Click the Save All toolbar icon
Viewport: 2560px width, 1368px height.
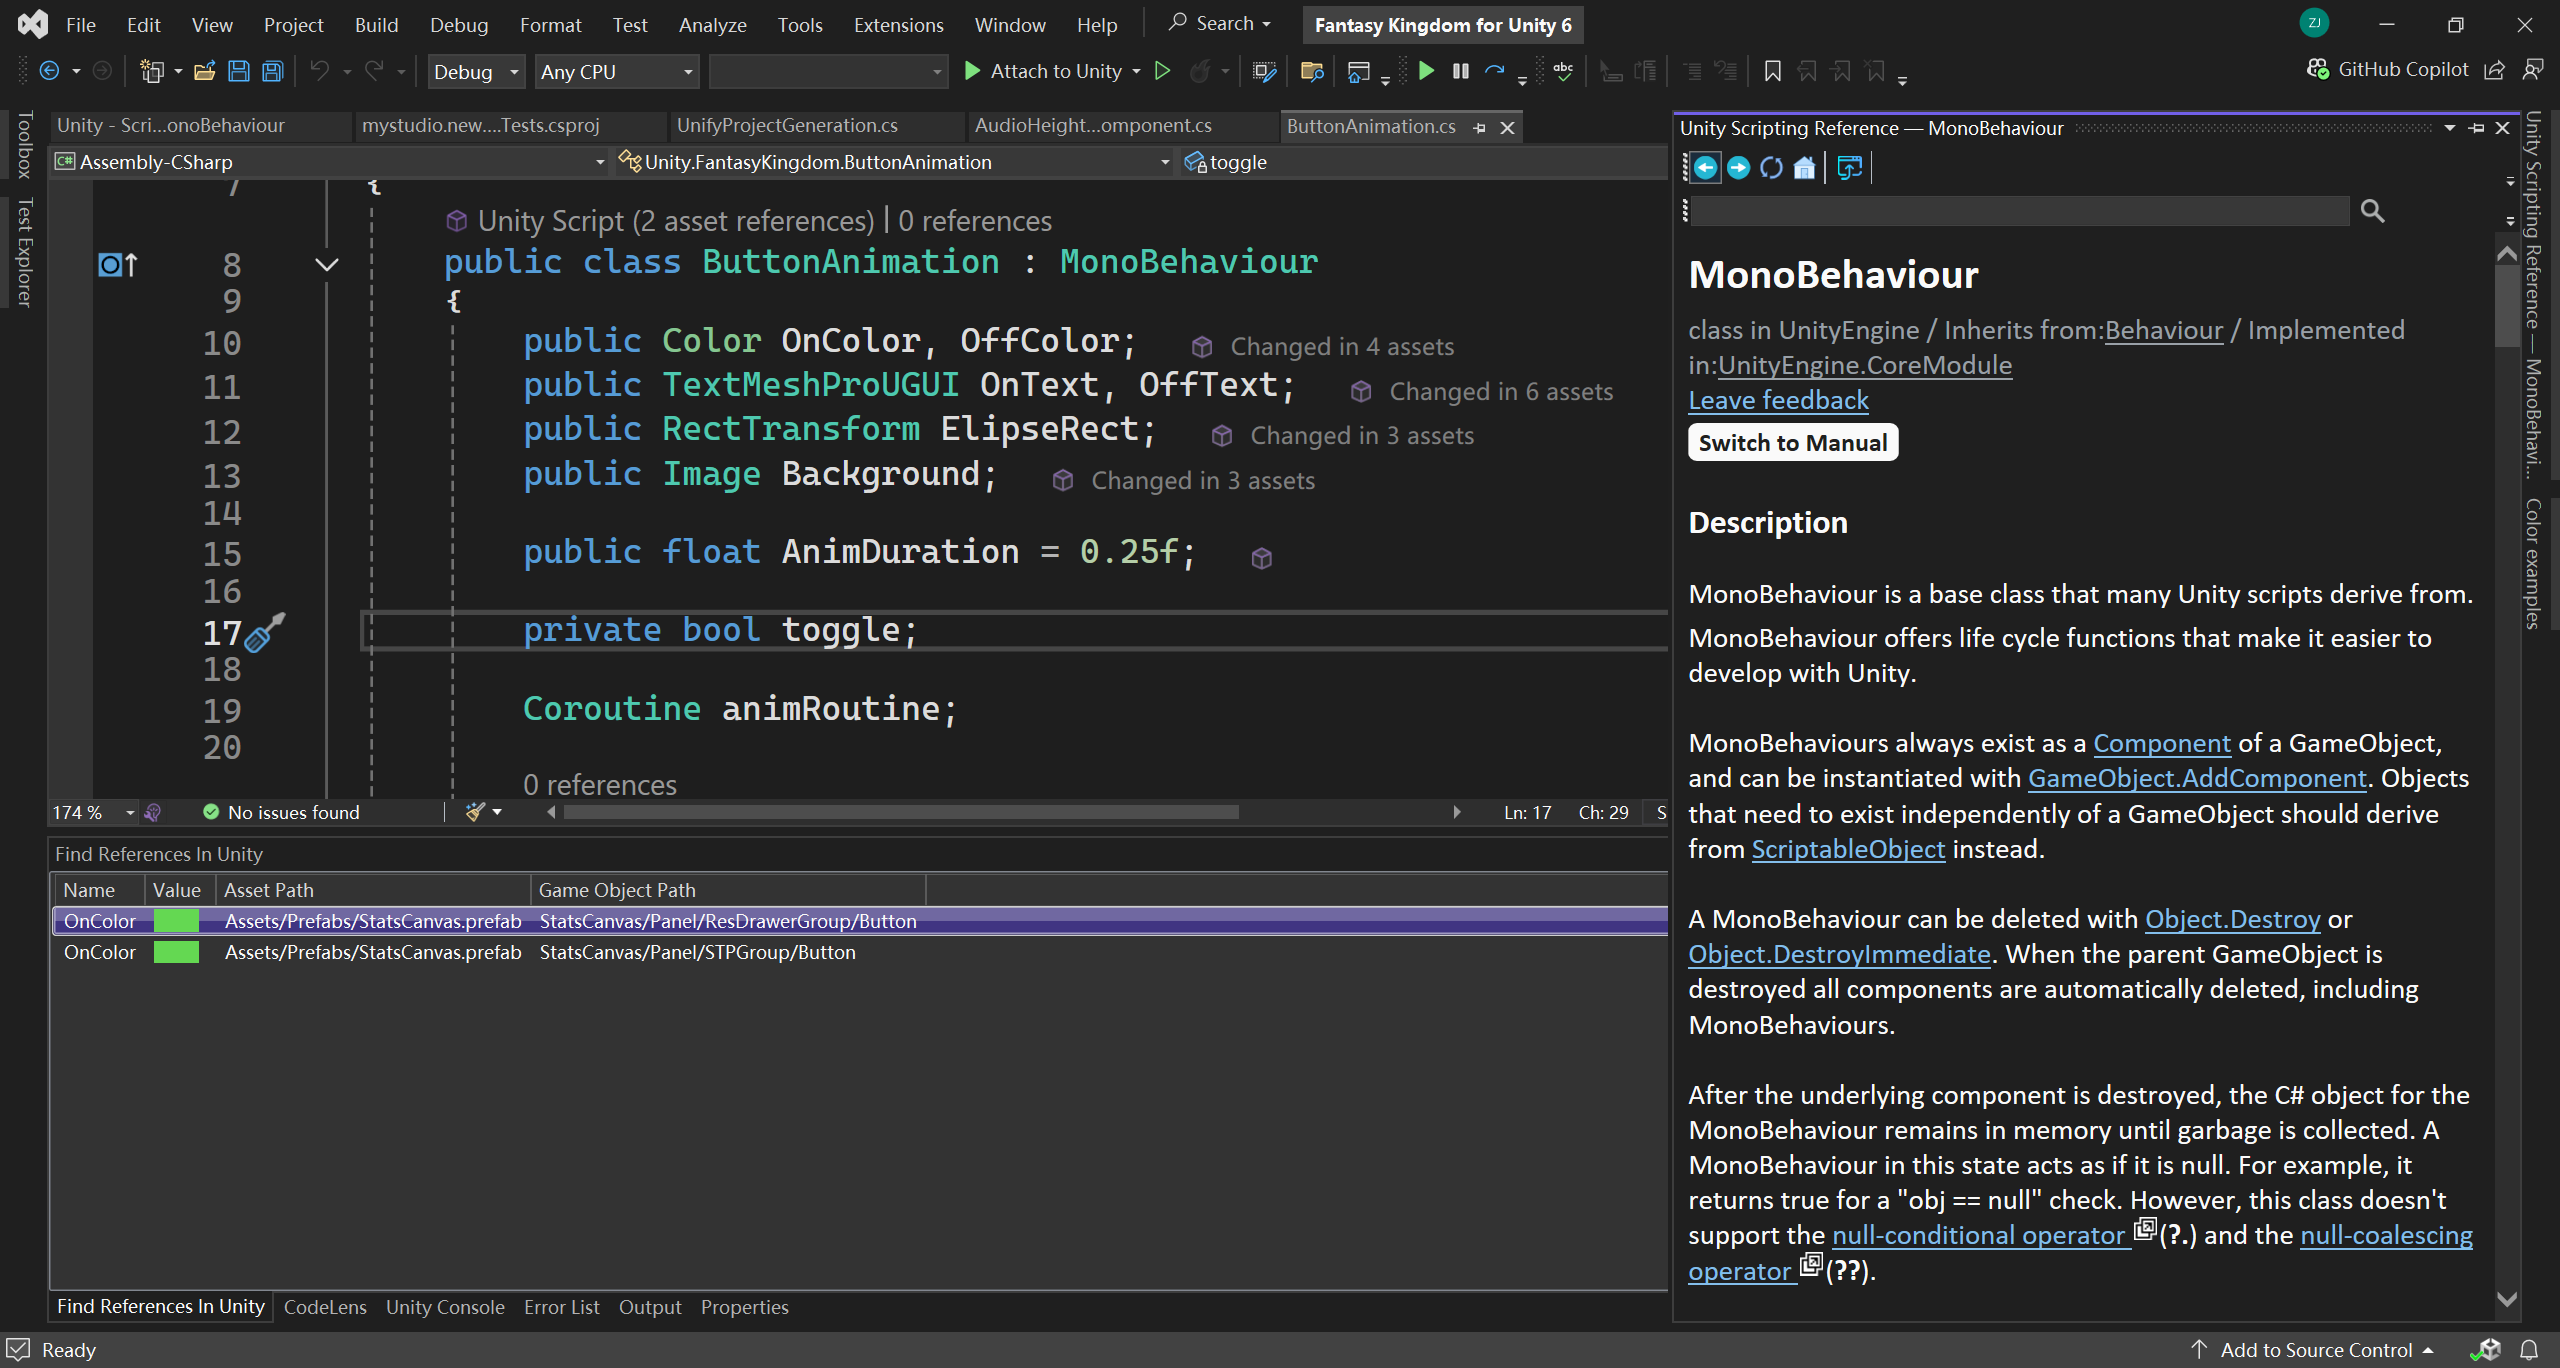pyautogui.click(x=272, y=71)
